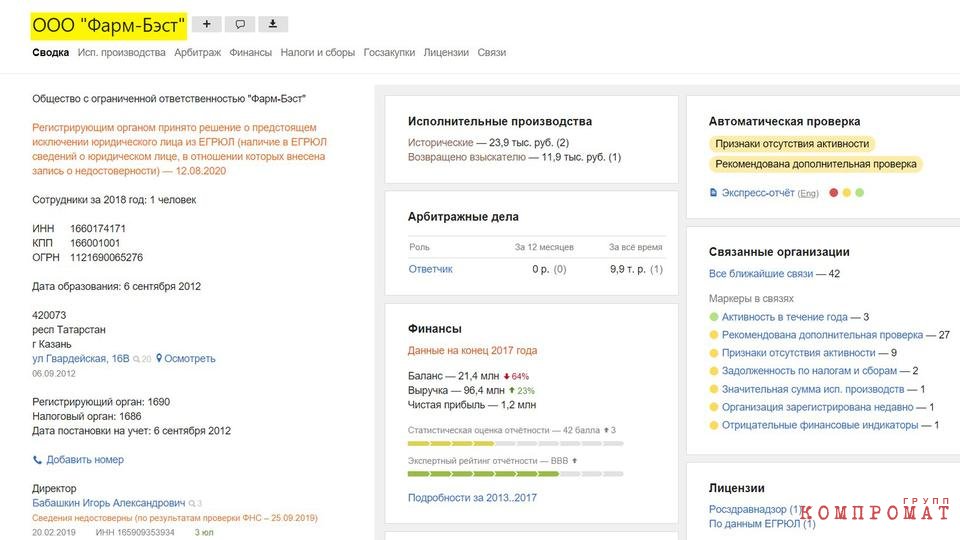Click the Арбитражные дела heading
Screen dimensions: 960x540
(x=463, y=217)
